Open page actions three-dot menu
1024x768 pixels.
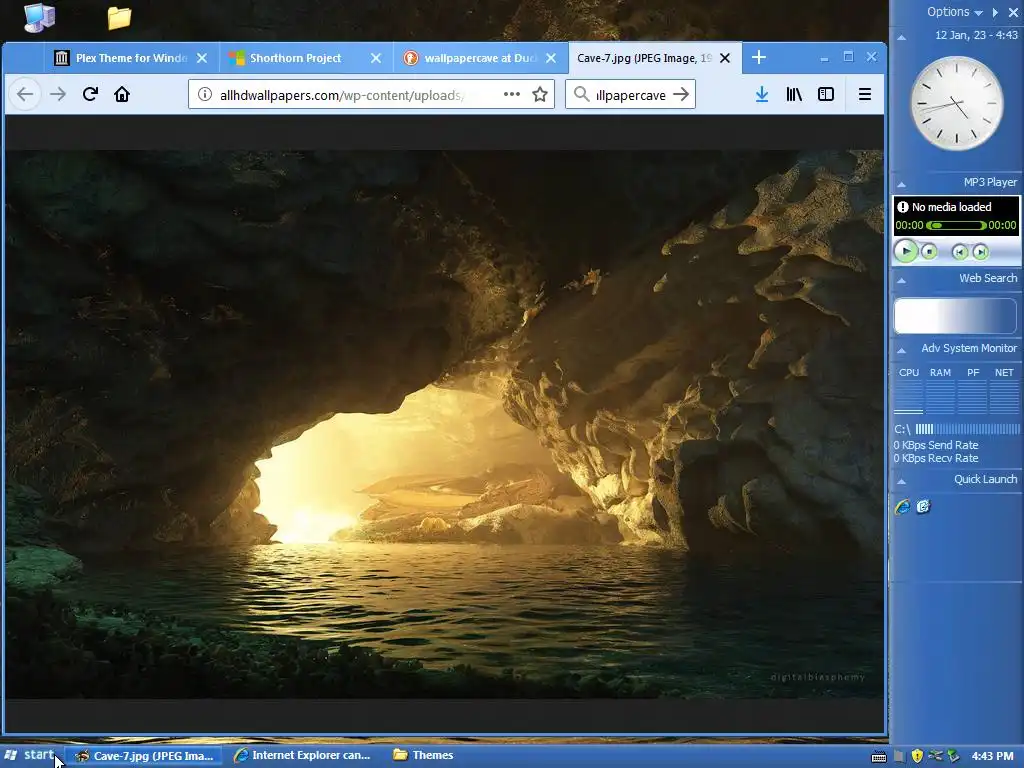coord(512,95)
